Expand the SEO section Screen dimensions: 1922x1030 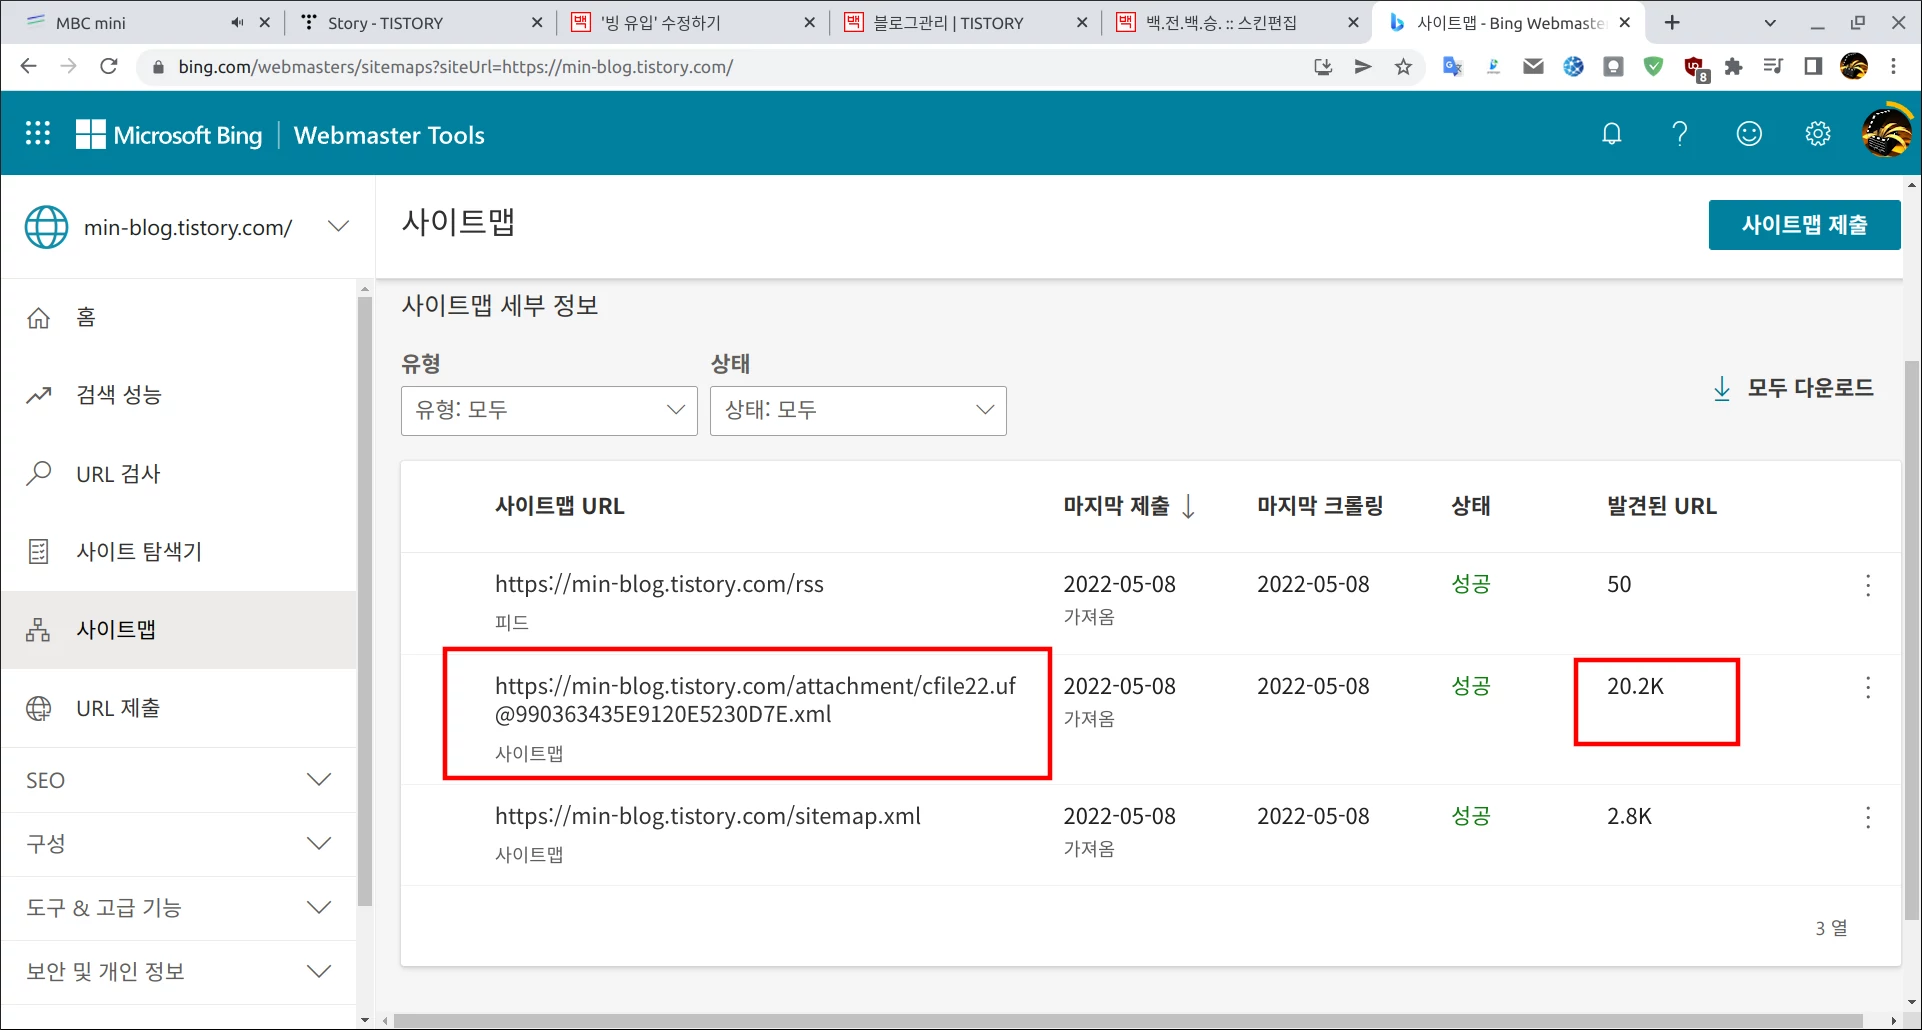coord(178,780)
